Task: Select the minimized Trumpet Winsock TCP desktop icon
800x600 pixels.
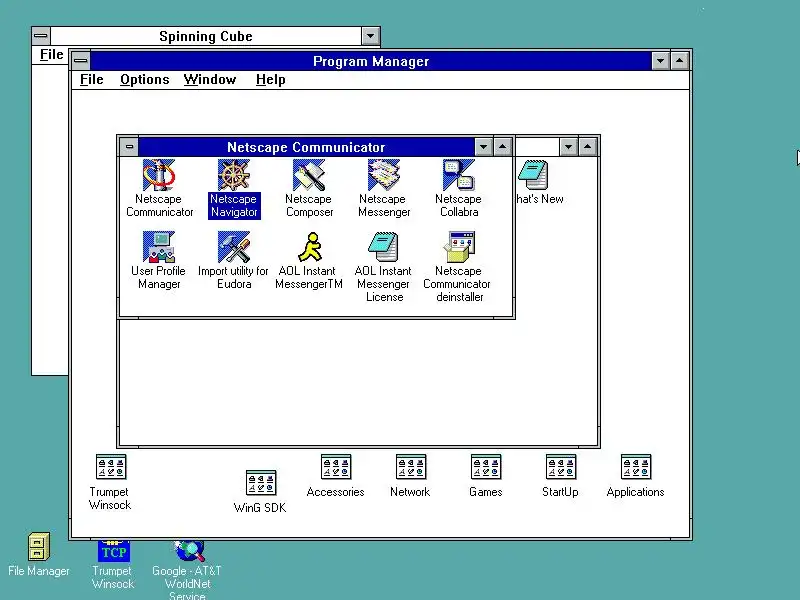Action: [x=113, y=551]
